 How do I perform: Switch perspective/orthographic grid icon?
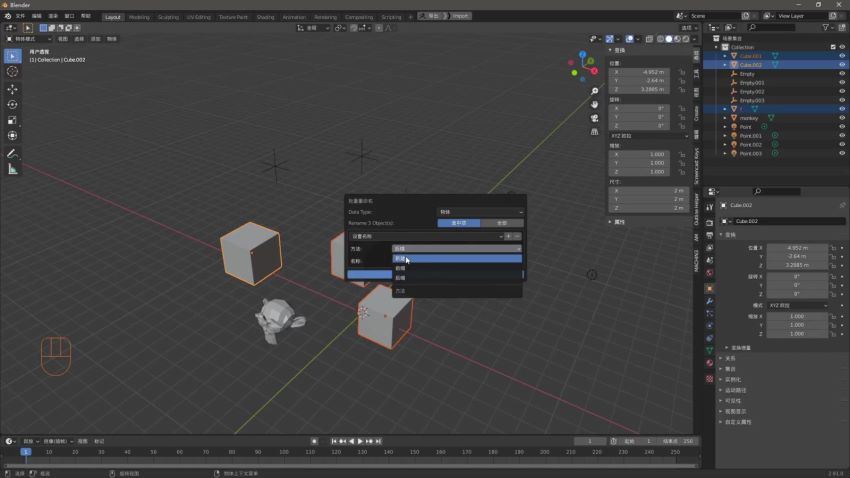(x=595, y=132)
